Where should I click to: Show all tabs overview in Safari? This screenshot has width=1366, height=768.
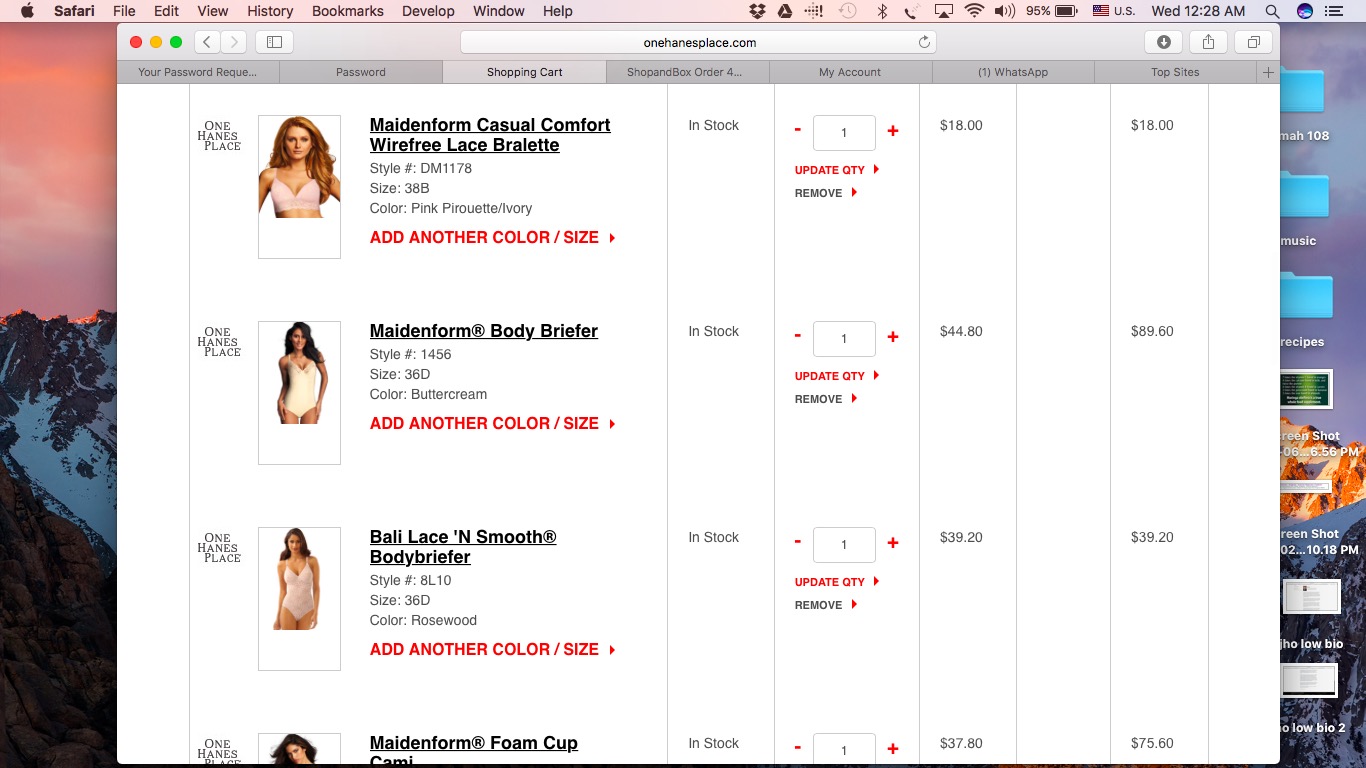[x=1253, y=42]
